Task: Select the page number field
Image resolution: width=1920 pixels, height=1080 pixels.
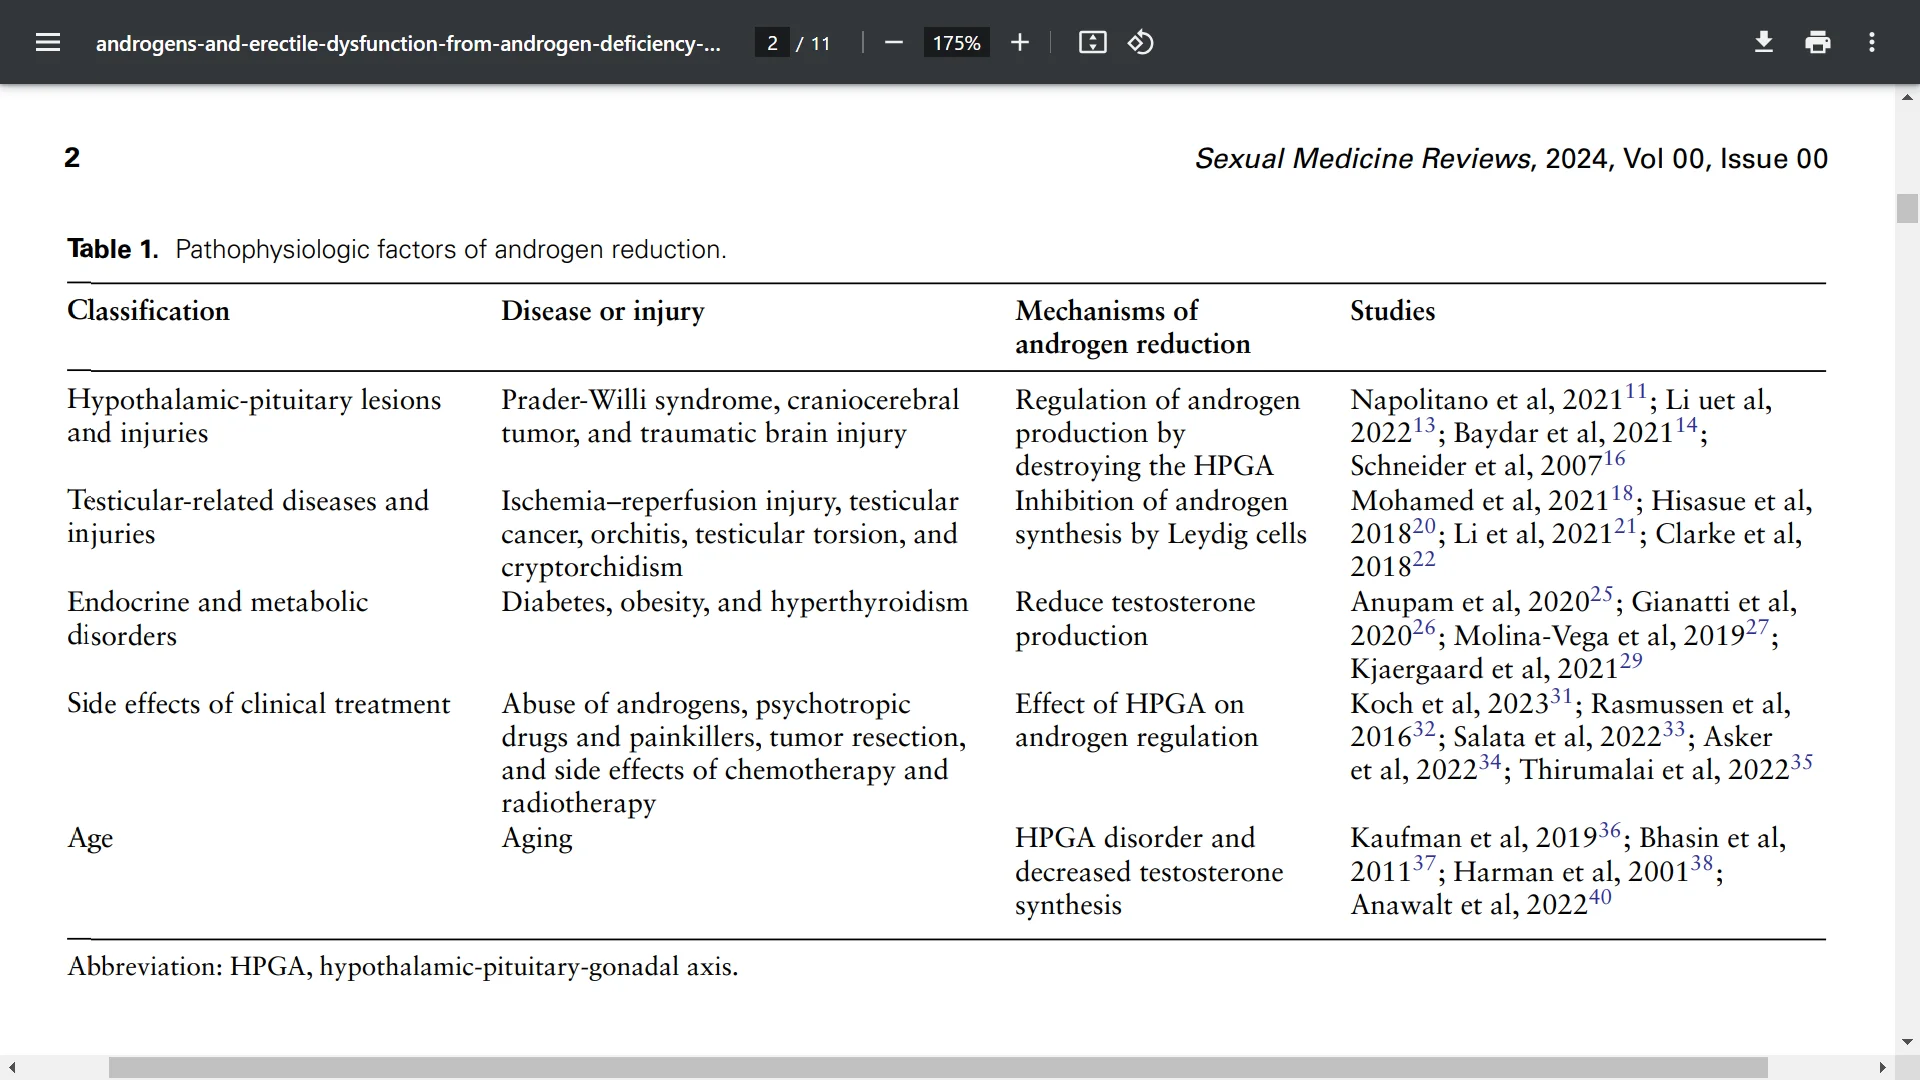Action: point(772,43)
